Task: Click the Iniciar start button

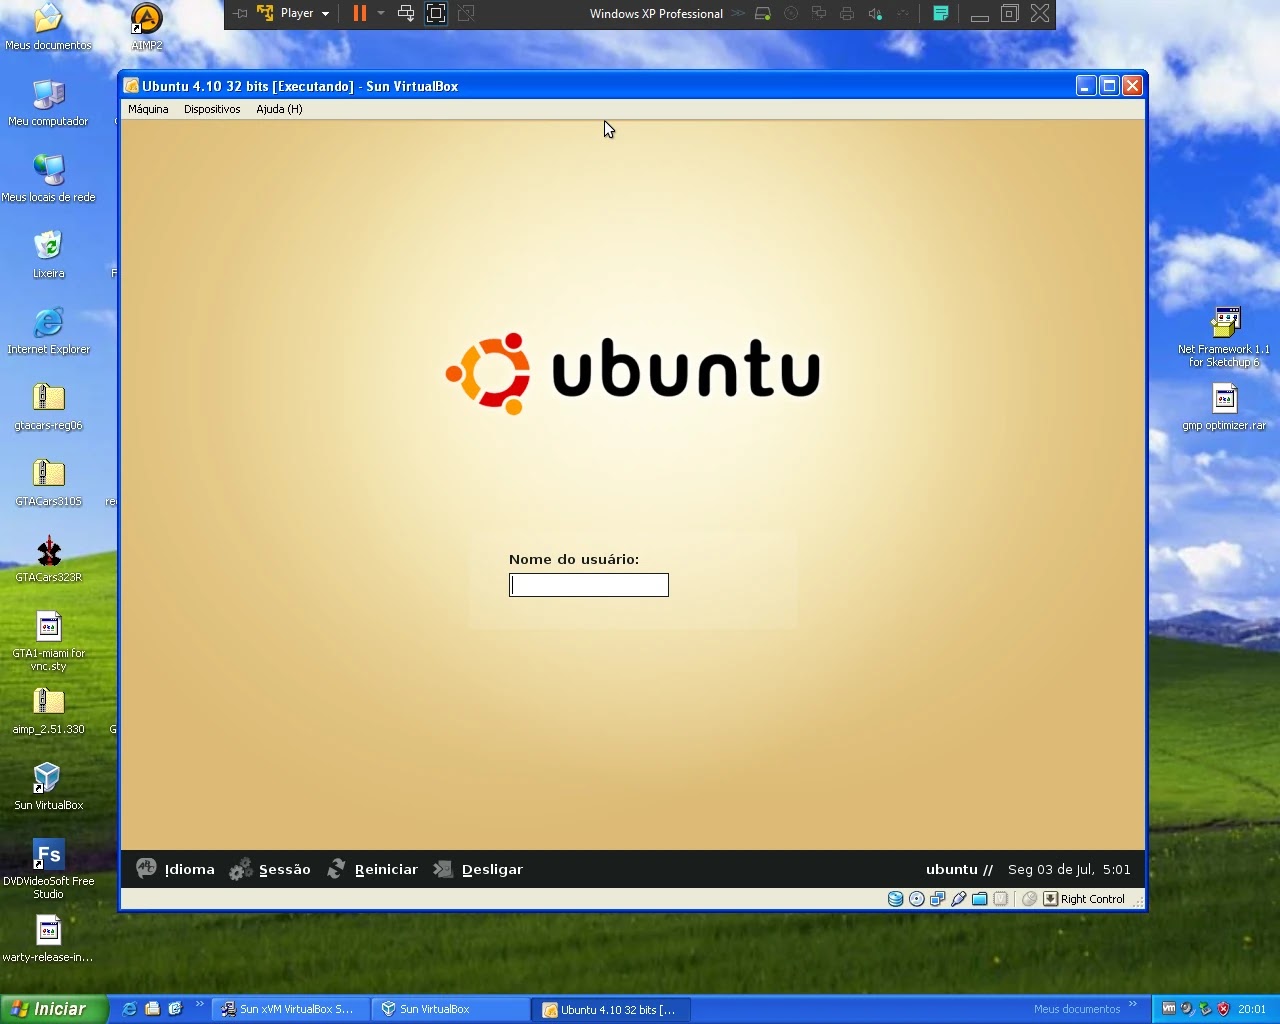Action: [53, 1009]
